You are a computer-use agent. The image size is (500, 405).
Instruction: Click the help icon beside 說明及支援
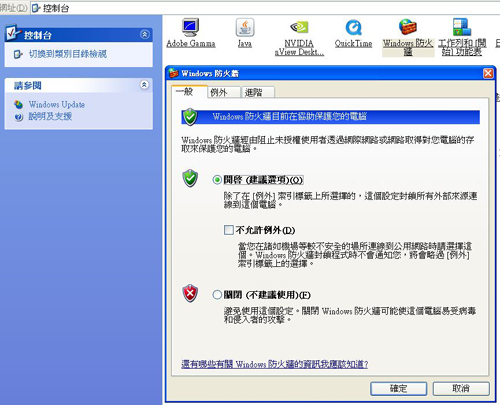tap(19, 117)
